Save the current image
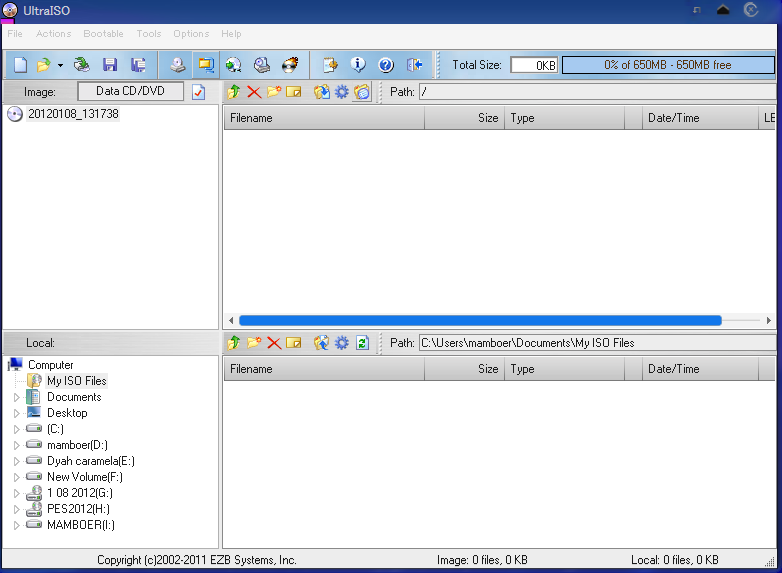This screenshot has height=573, width=782. (x=110, y=65)
